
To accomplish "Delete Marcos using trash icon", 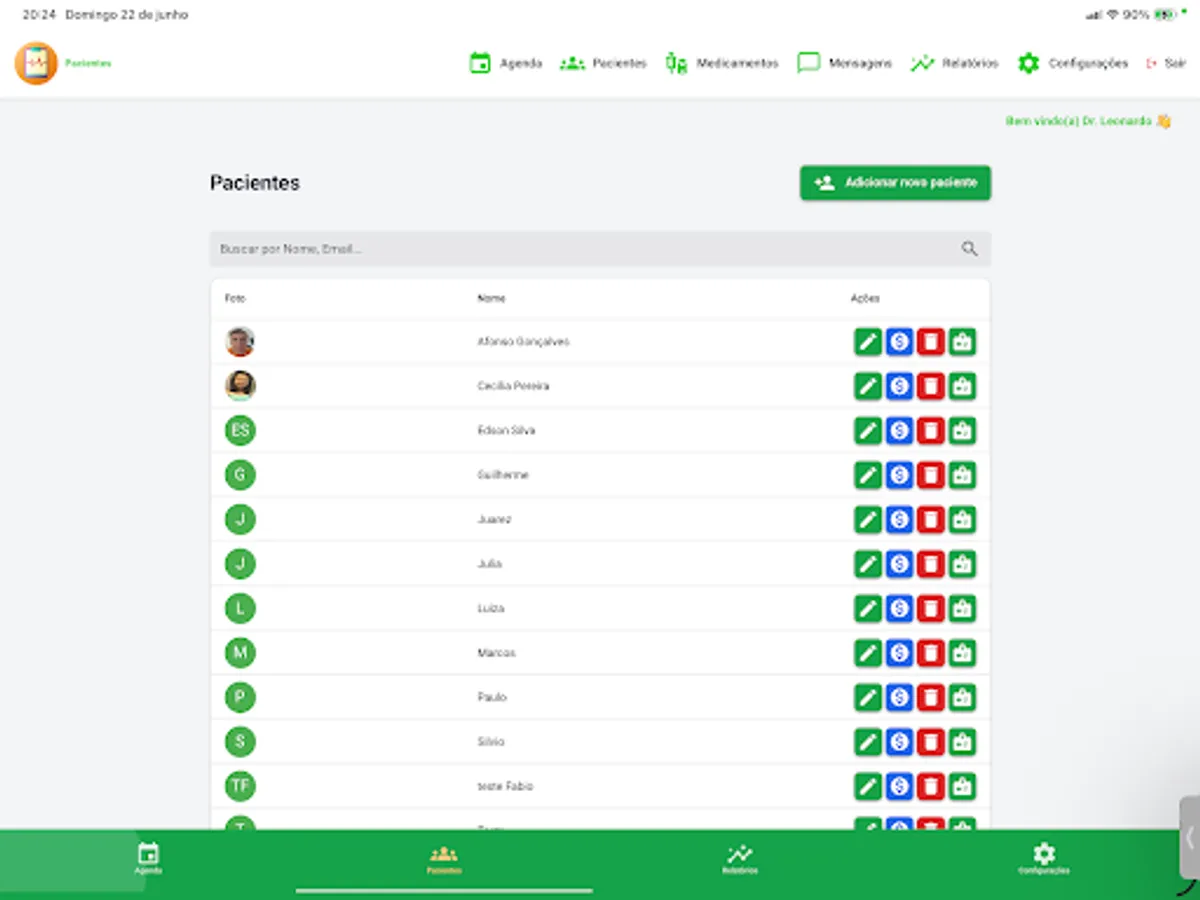I will (x=931, y=653).
